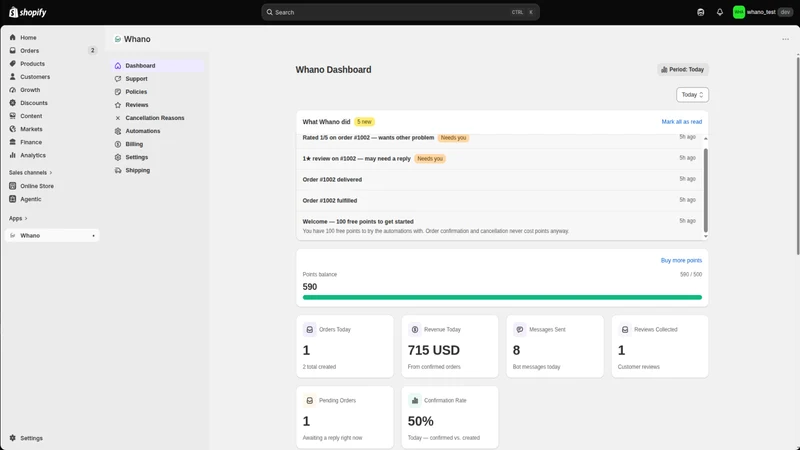Open the Whano Support page icon
Screen dimensions: 800x450
click(118, 79)
